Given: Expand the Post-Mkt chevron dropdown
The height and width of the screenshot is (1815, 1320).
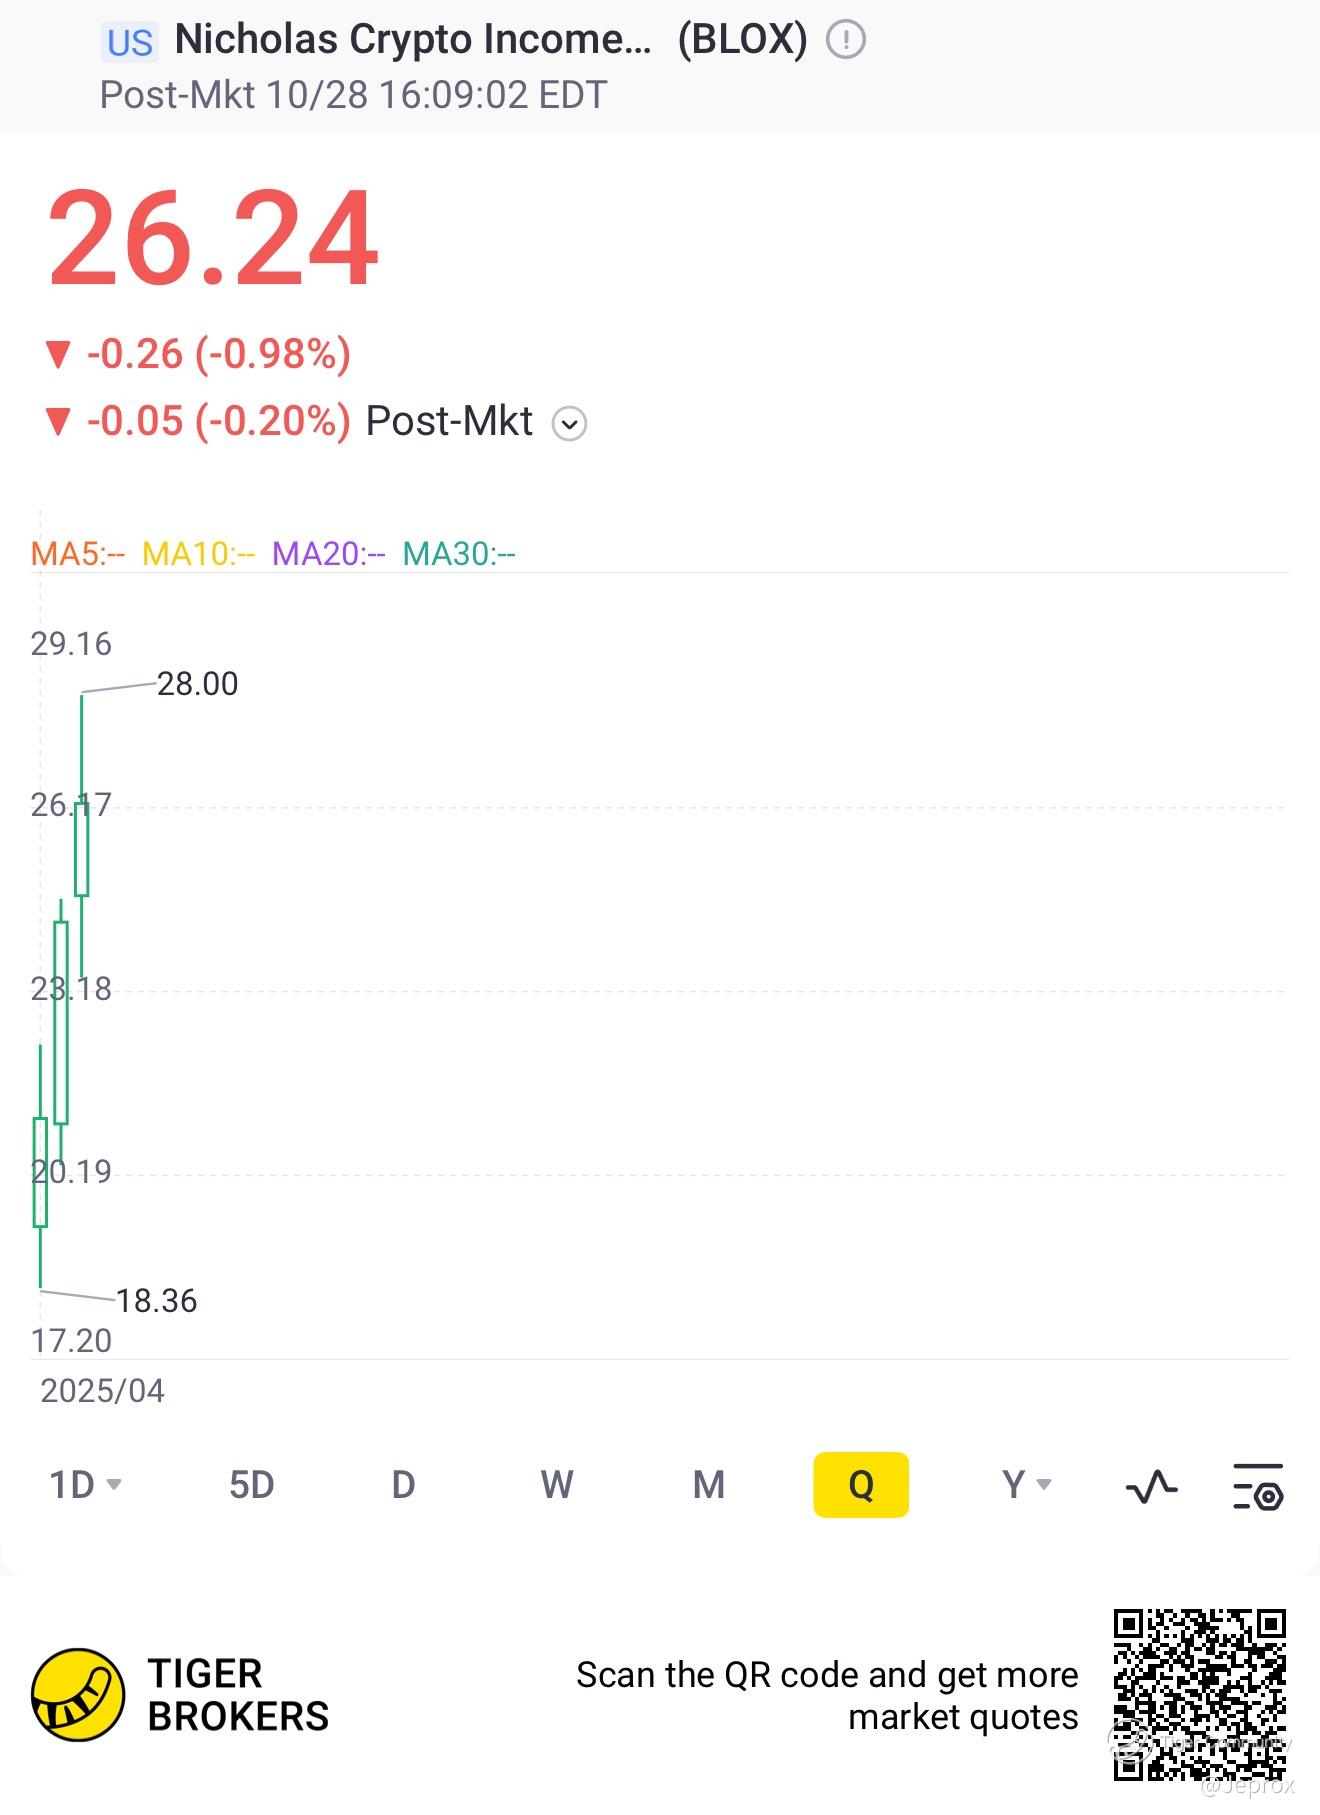Looking at the screenshot, I should (x=570, y=423).
